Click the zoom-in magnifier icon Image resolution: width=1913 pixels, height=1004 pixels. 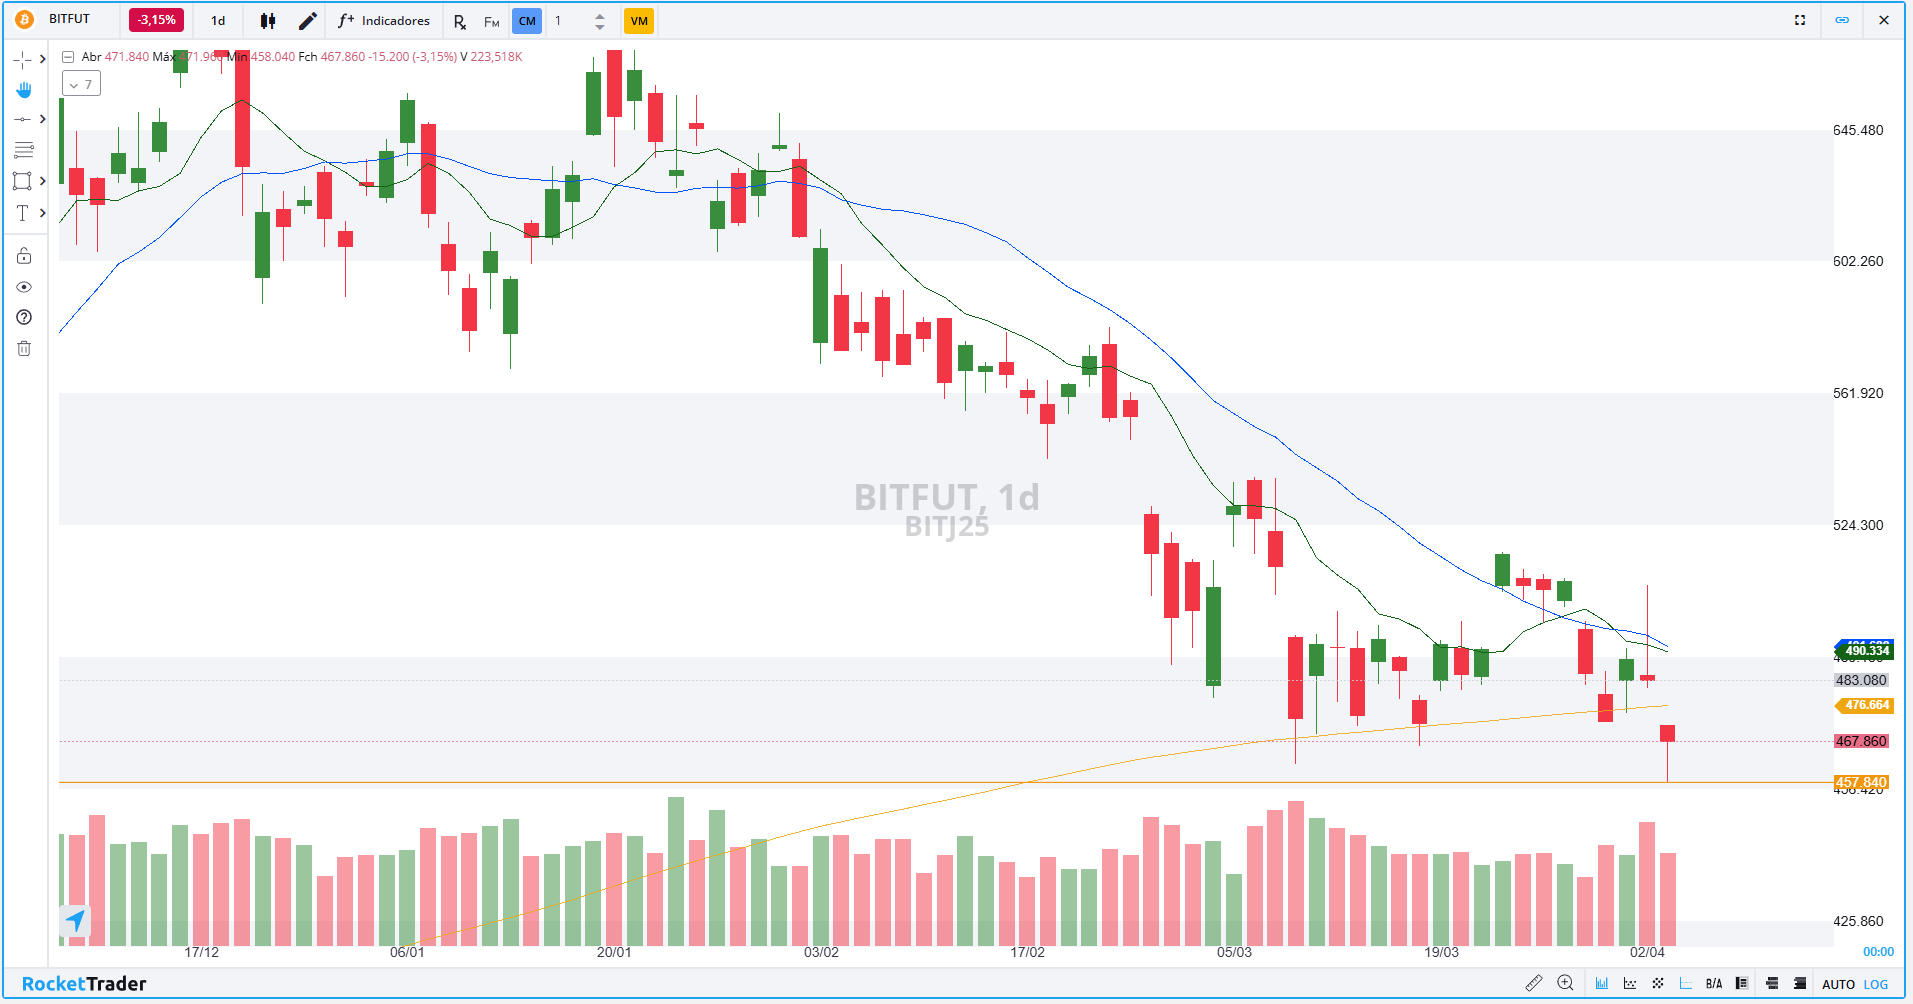(1565, 983)
